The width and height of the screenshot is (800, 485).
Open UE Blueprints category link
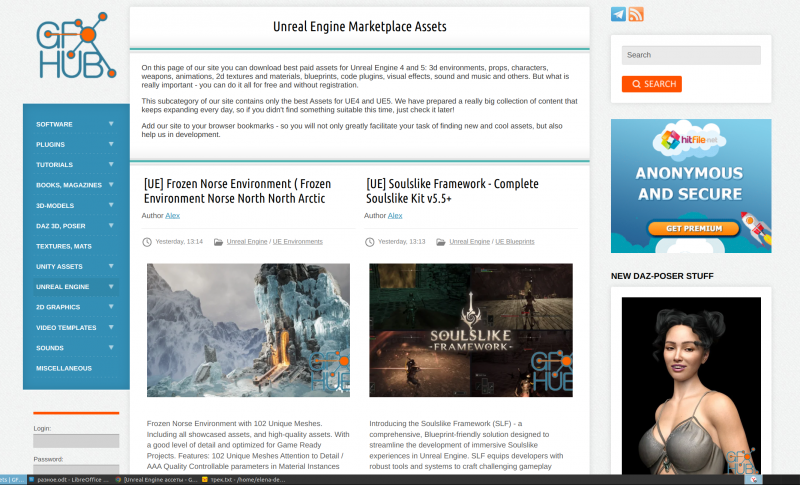(x=514, y=242)
